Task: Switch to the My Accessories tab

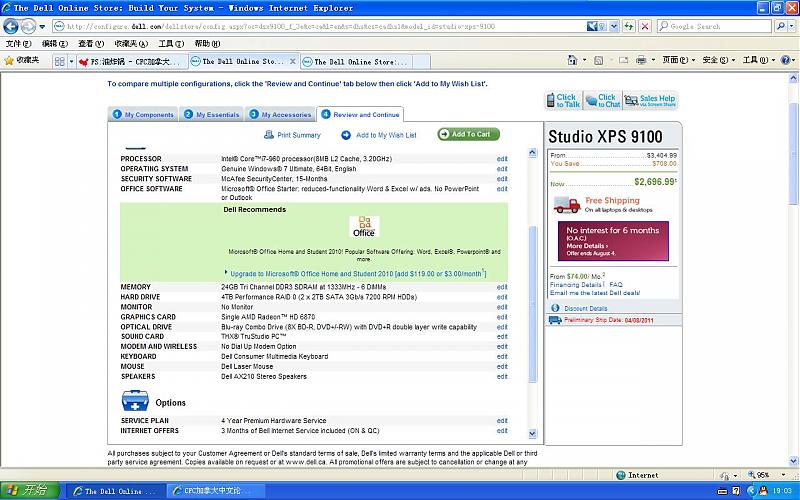Action: coord(280,114)
